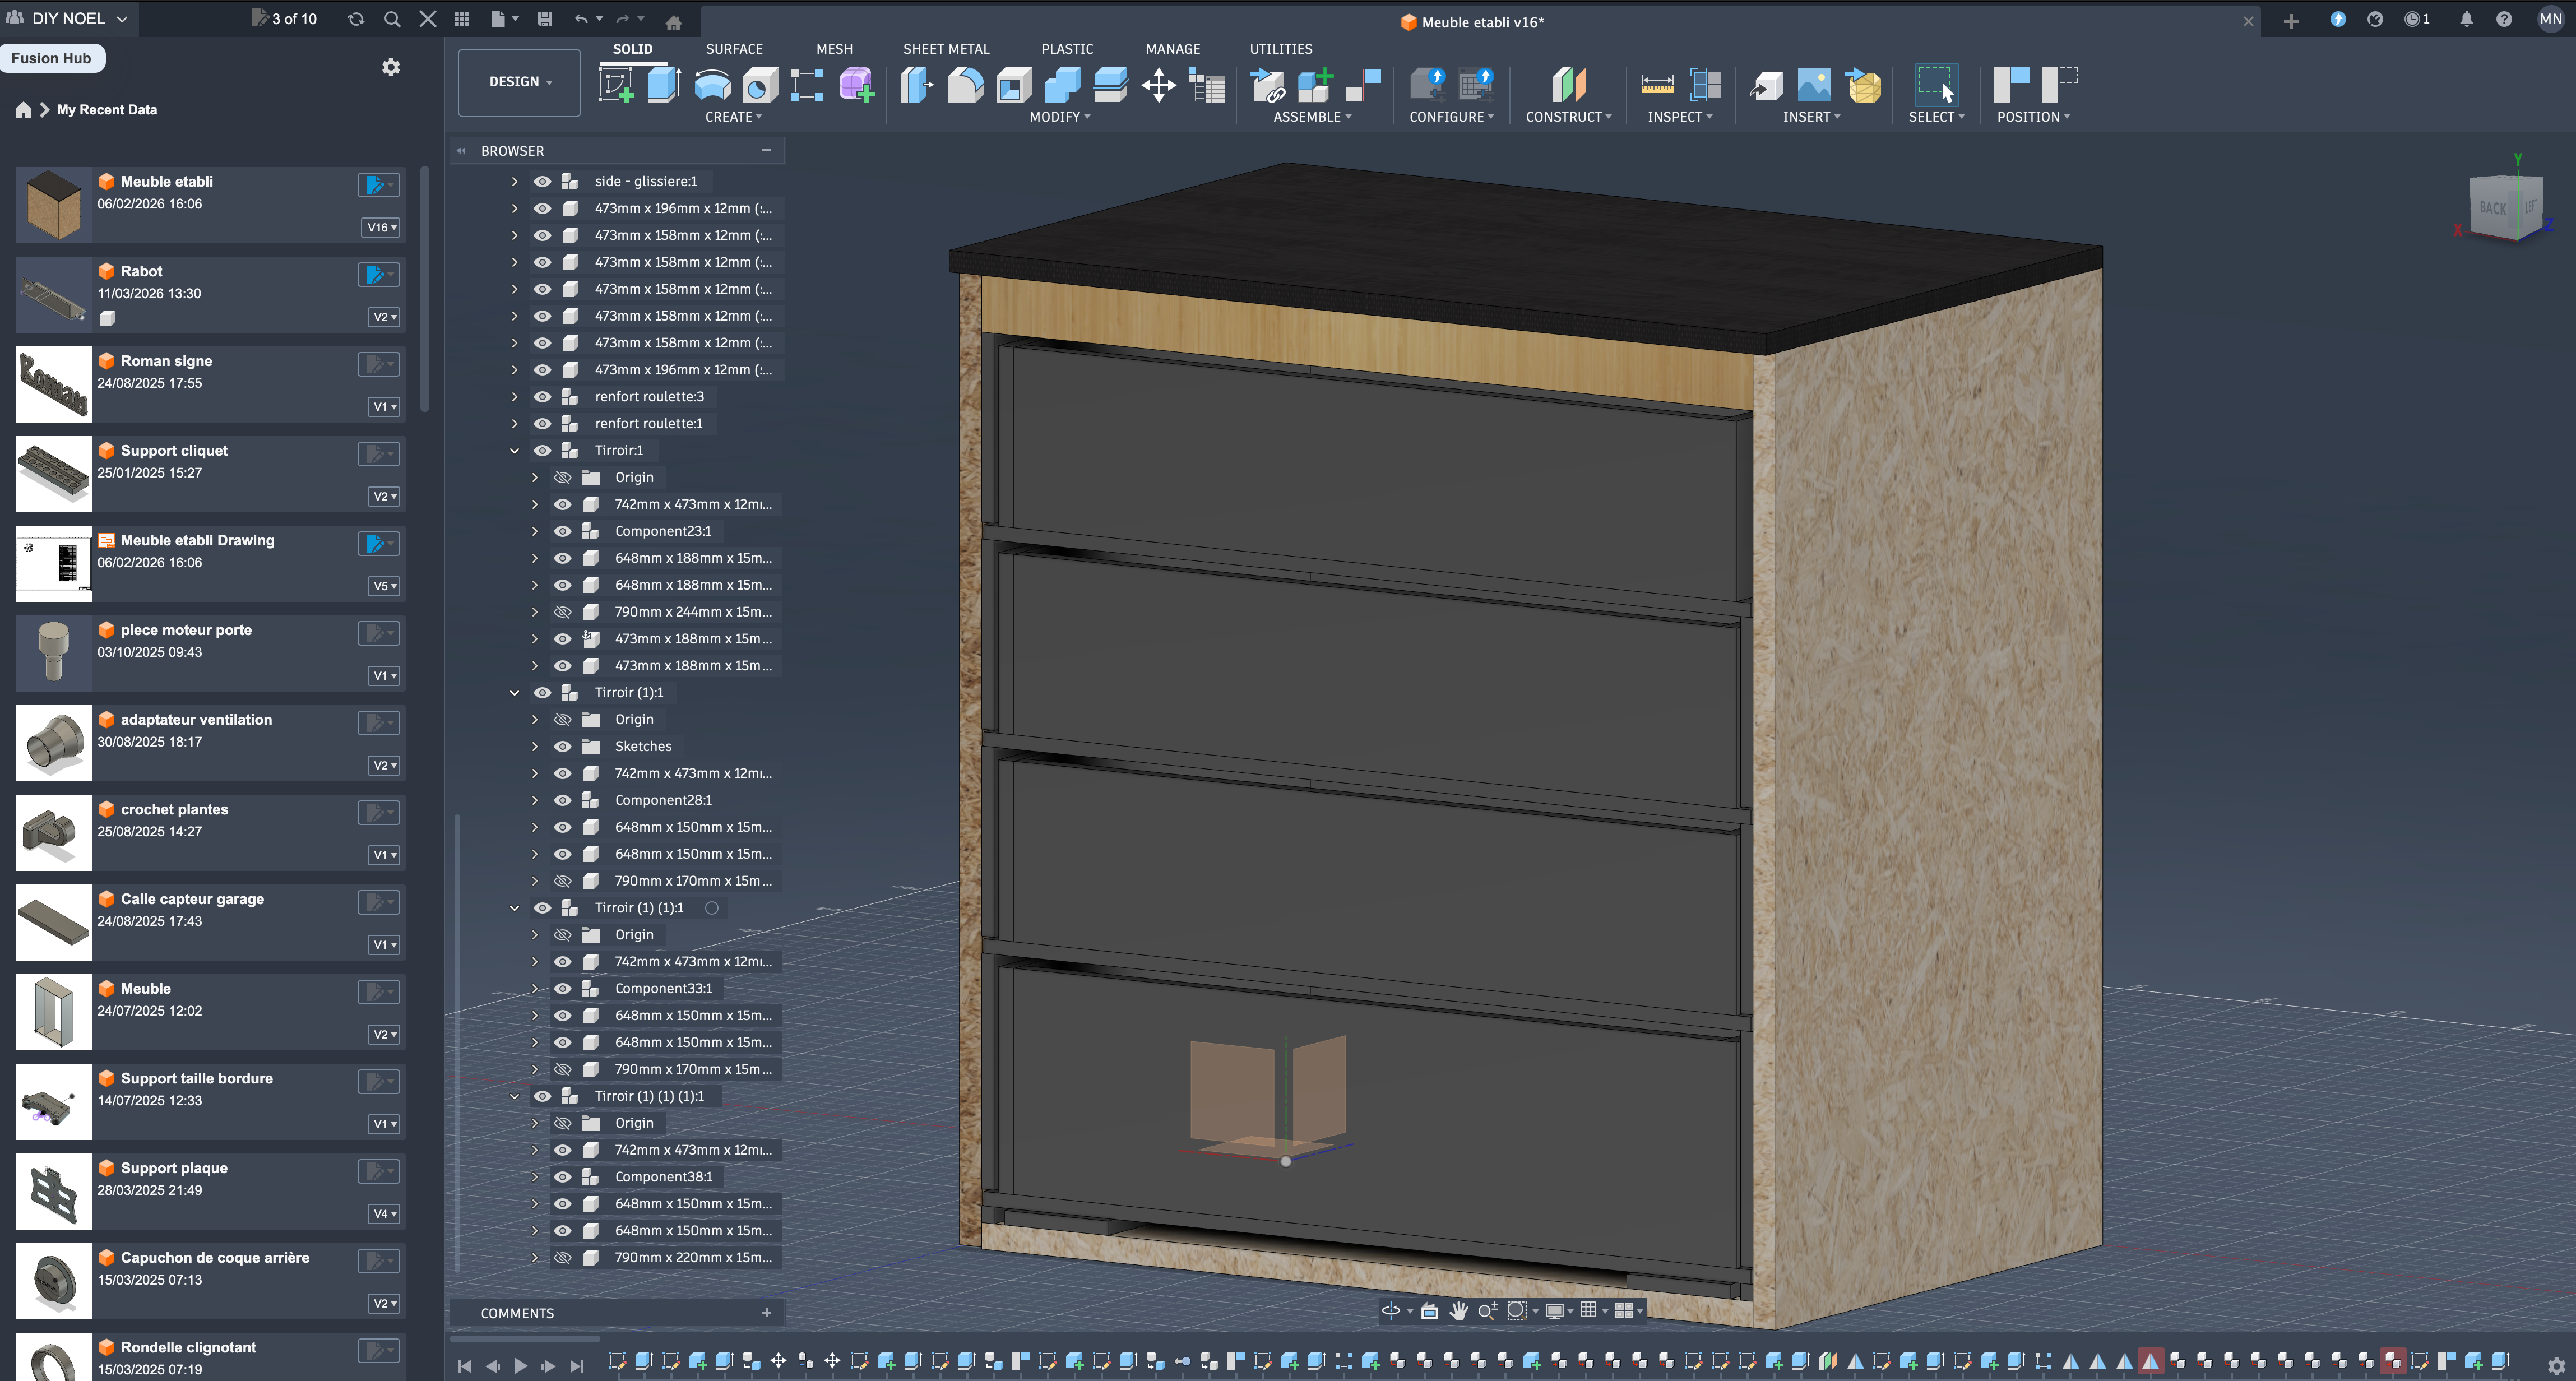Screen dimensions: 2576x1381
Task: Open the Measure tool icon
Action: pos(1657,85)
